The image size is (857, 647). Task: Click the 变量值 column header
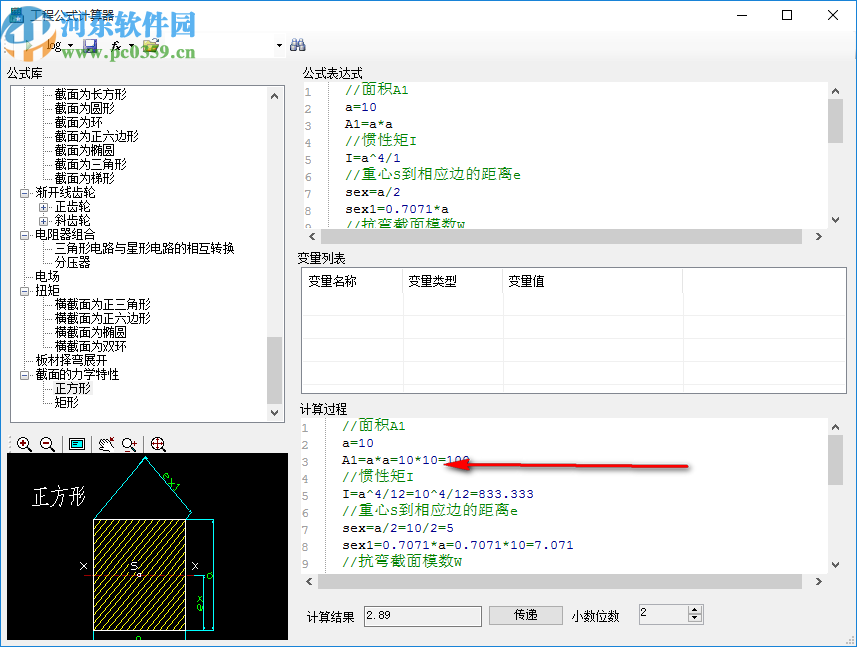point(592,282)
